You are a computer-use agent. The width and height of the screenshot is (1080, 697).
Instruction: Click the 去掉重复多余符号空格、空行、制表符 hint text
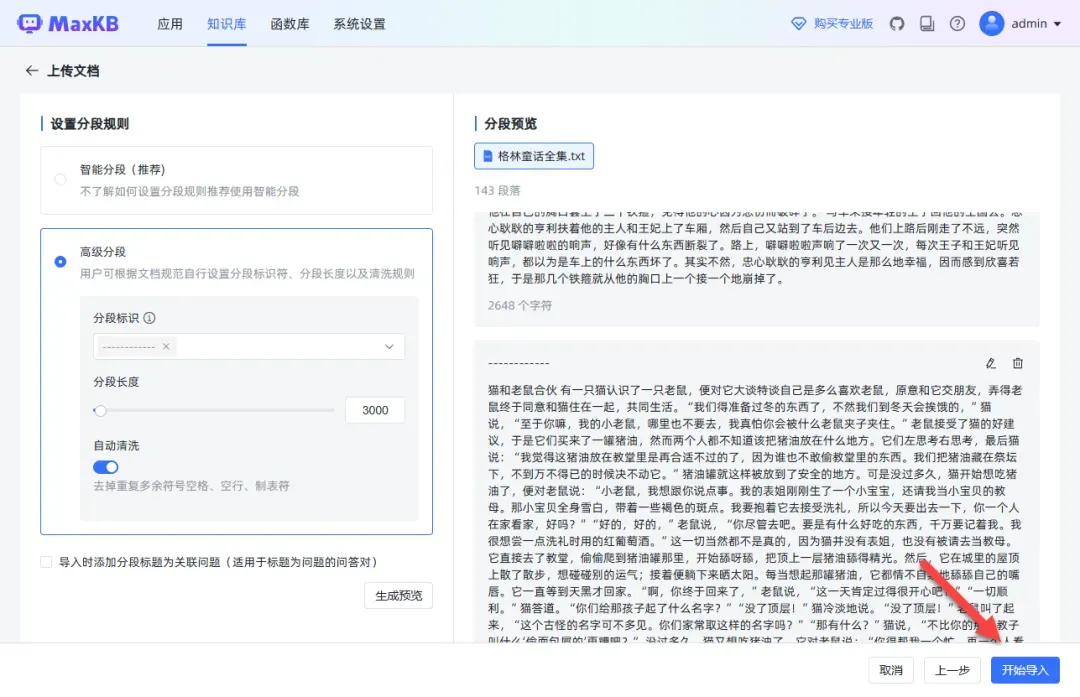[x=191, y=486]
